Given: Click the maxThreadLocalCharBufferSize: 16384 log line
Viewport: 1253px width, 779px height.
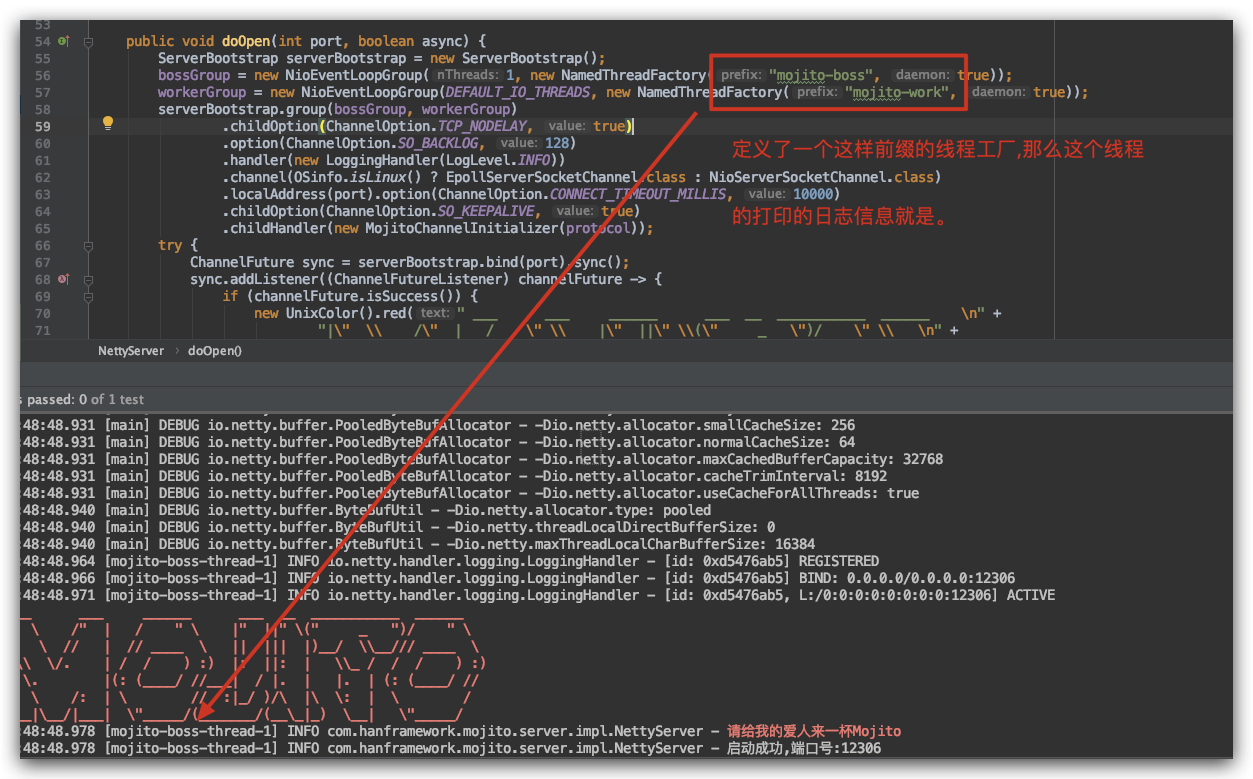Looking at the screenshot, I should (418, 544).
